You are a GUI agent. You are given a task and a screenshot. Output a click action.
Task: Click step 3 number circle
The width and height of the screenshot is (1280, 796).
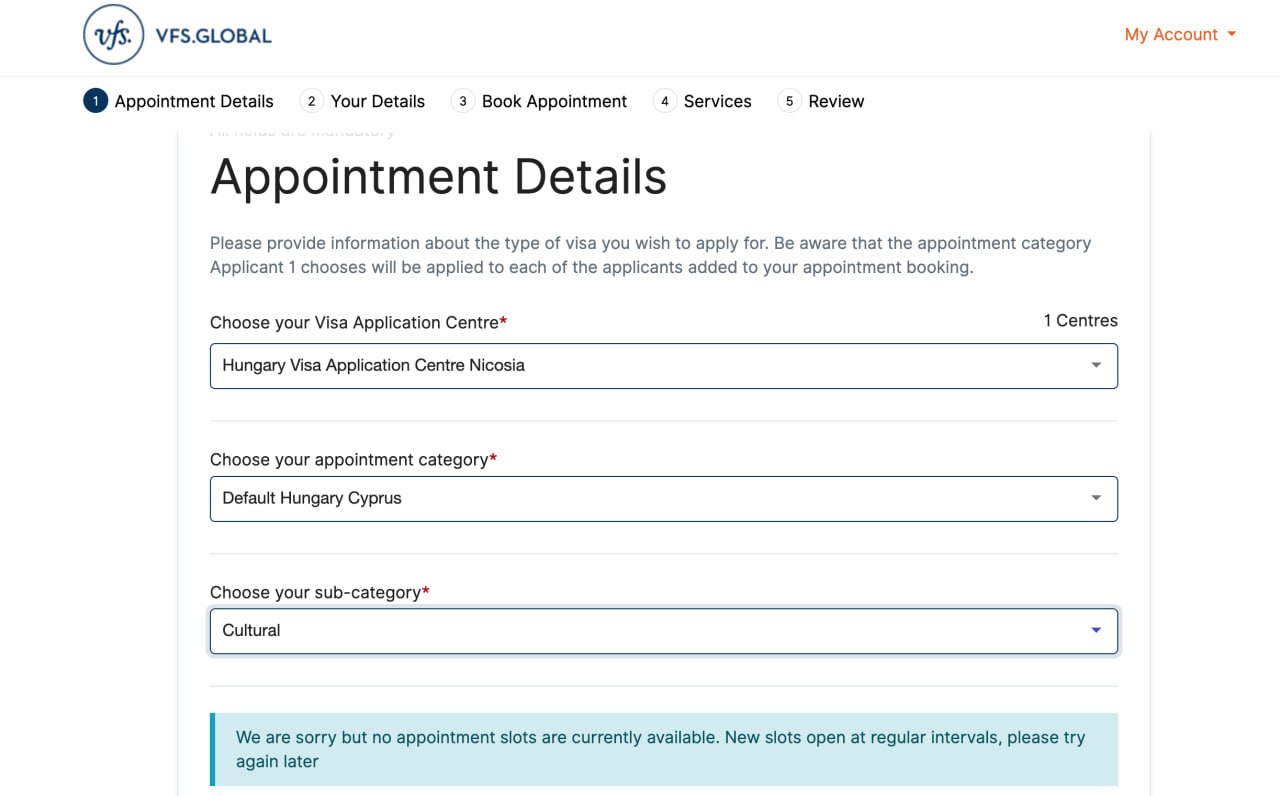point(462,101)
